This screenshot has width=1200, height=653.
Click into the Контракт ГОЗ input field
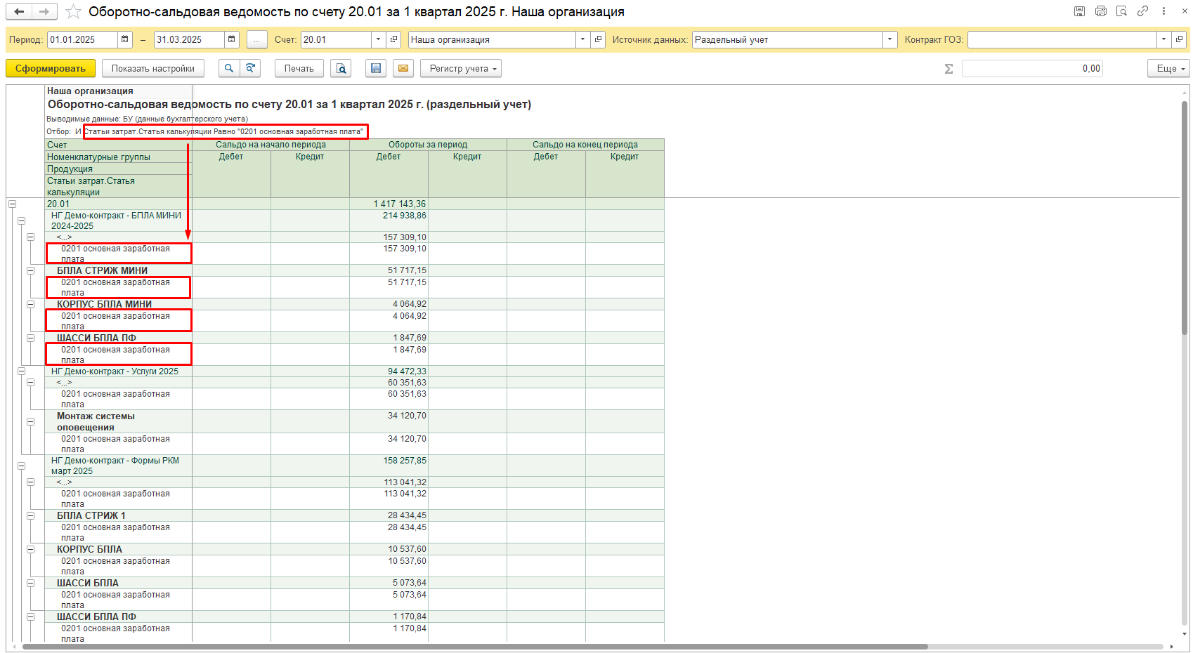click(x=1062, y=40)
